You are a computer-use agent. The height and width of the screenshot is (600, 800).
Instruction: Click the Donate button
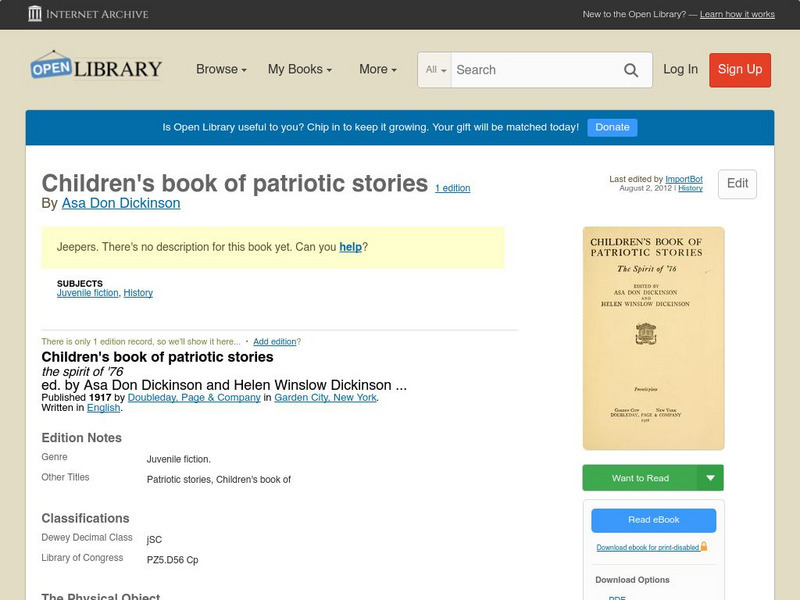pyautogui.click(x=611, y=127)
